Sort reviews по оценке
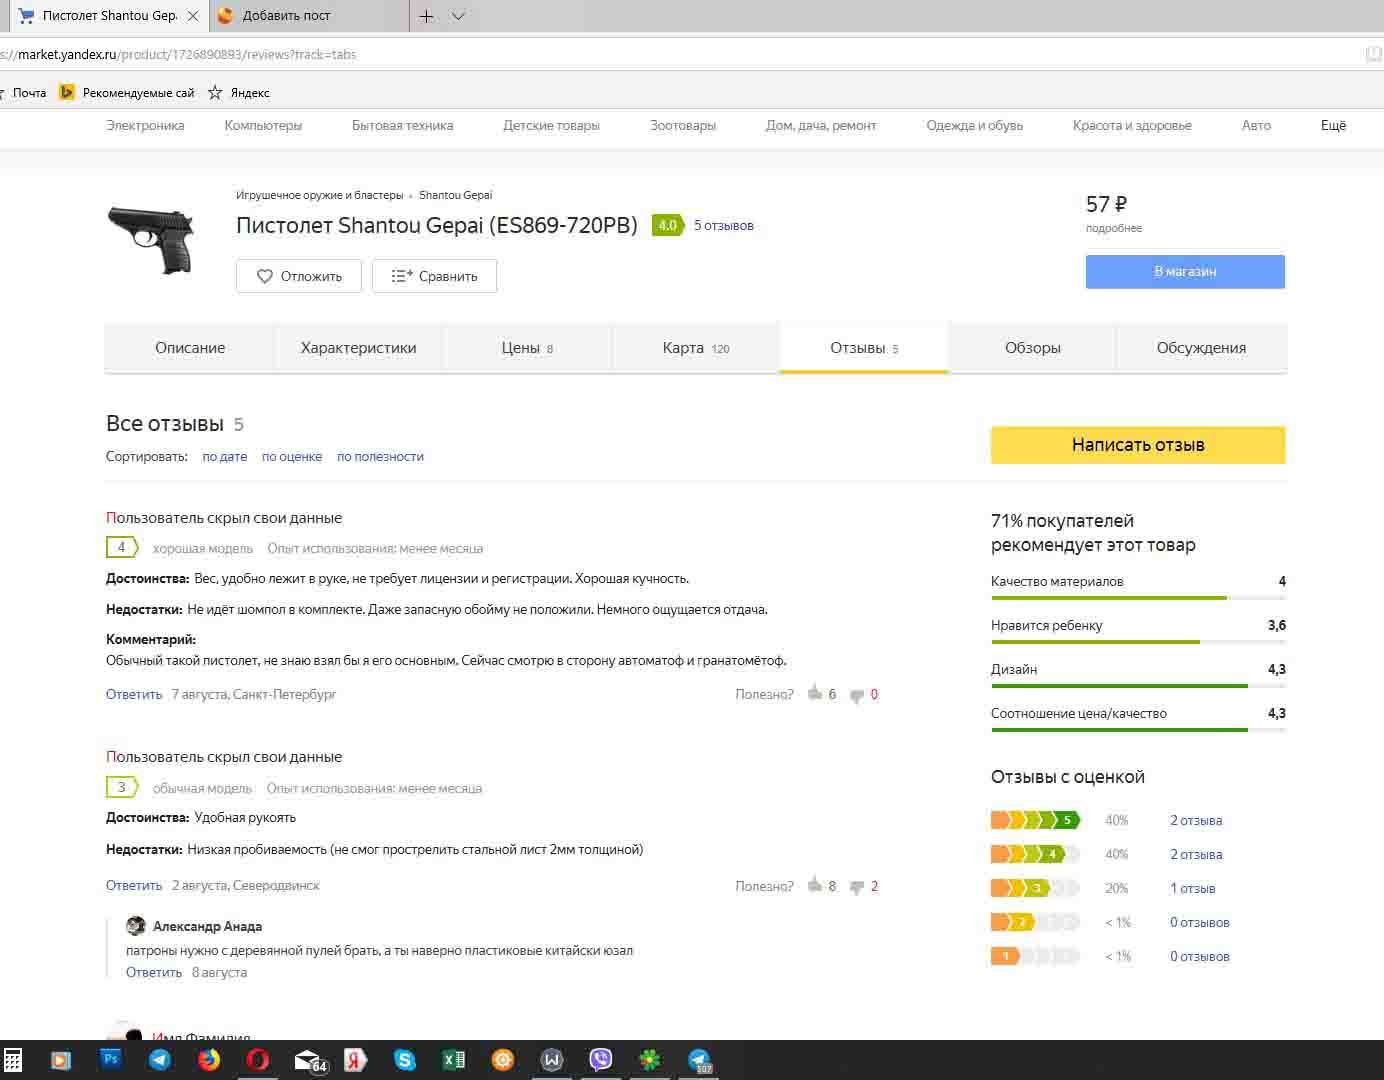The image size is (1384, 1080). 292,457
